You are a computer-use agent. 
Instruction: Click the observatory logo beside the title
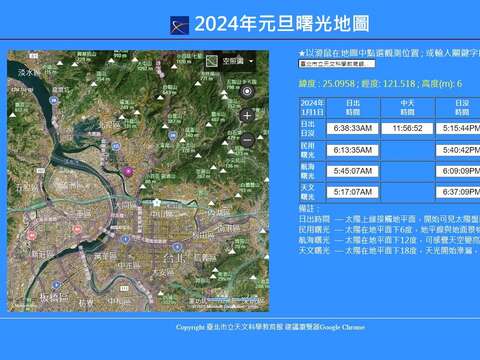(179, 25)
